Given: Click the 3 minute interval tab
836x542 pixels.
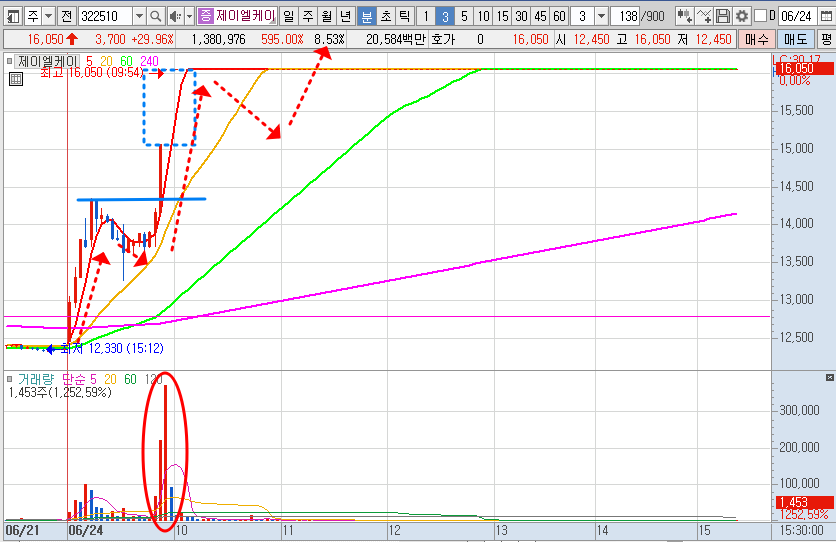Looking at the screenshot, I should [x=445, y=16].
